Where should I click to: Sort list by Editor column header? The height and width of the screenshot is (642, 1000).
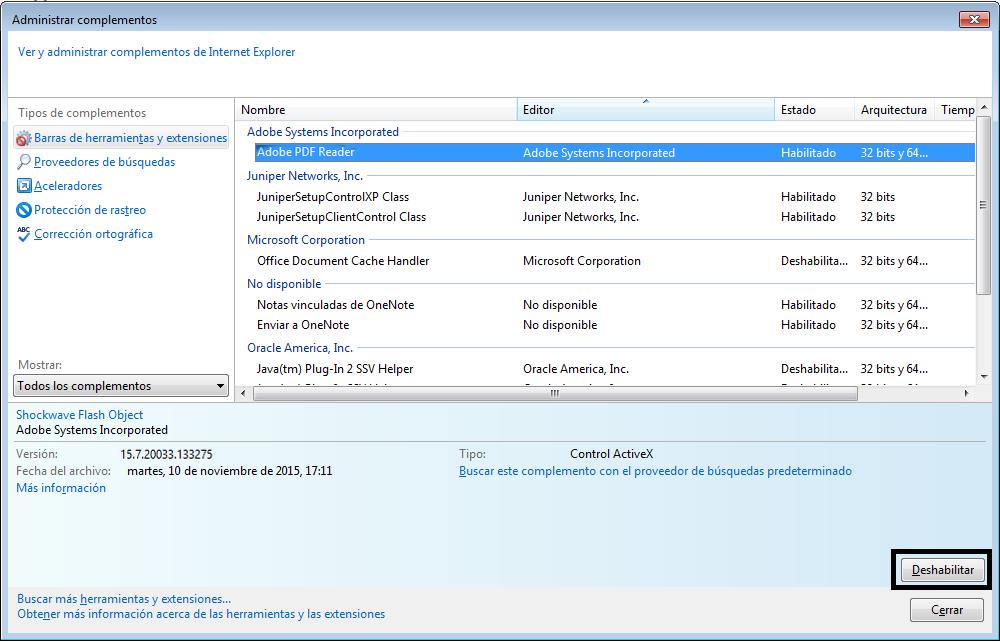[645, 110]
